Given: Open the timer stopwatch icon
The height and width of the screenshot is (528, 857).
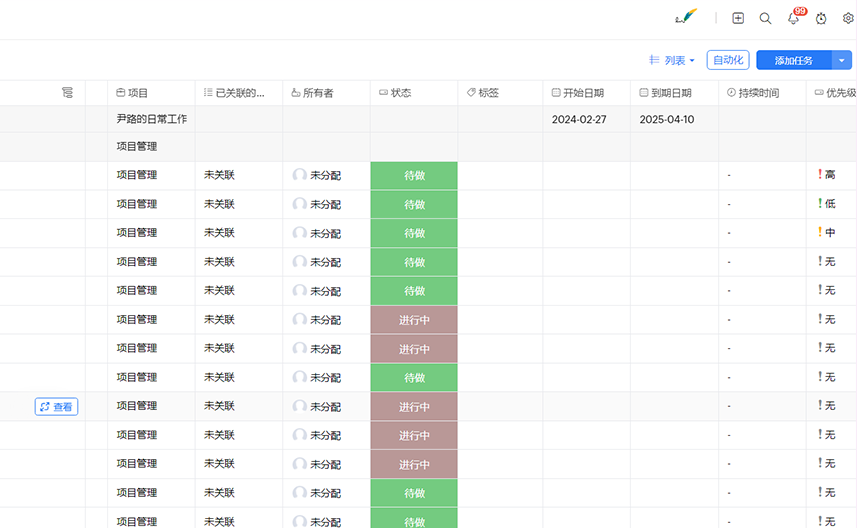Looking at the screenshot, I should click(x=821, y=19).
